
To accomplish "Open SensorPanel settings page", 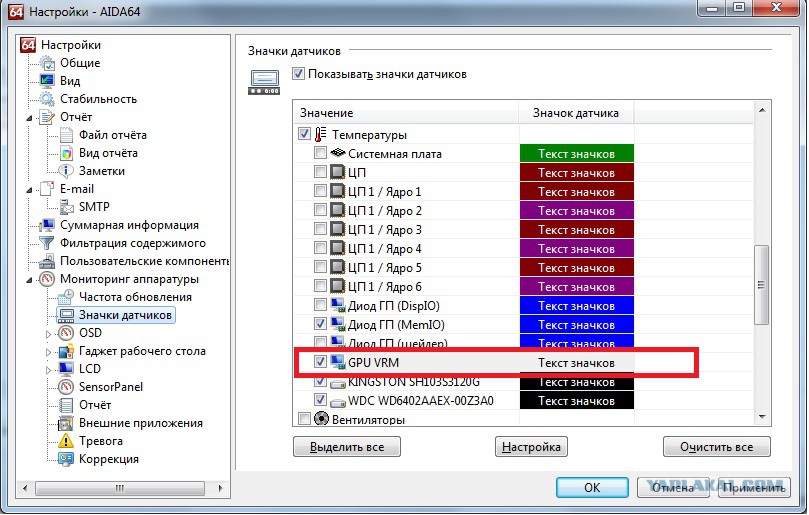I will tap(110, 387).
